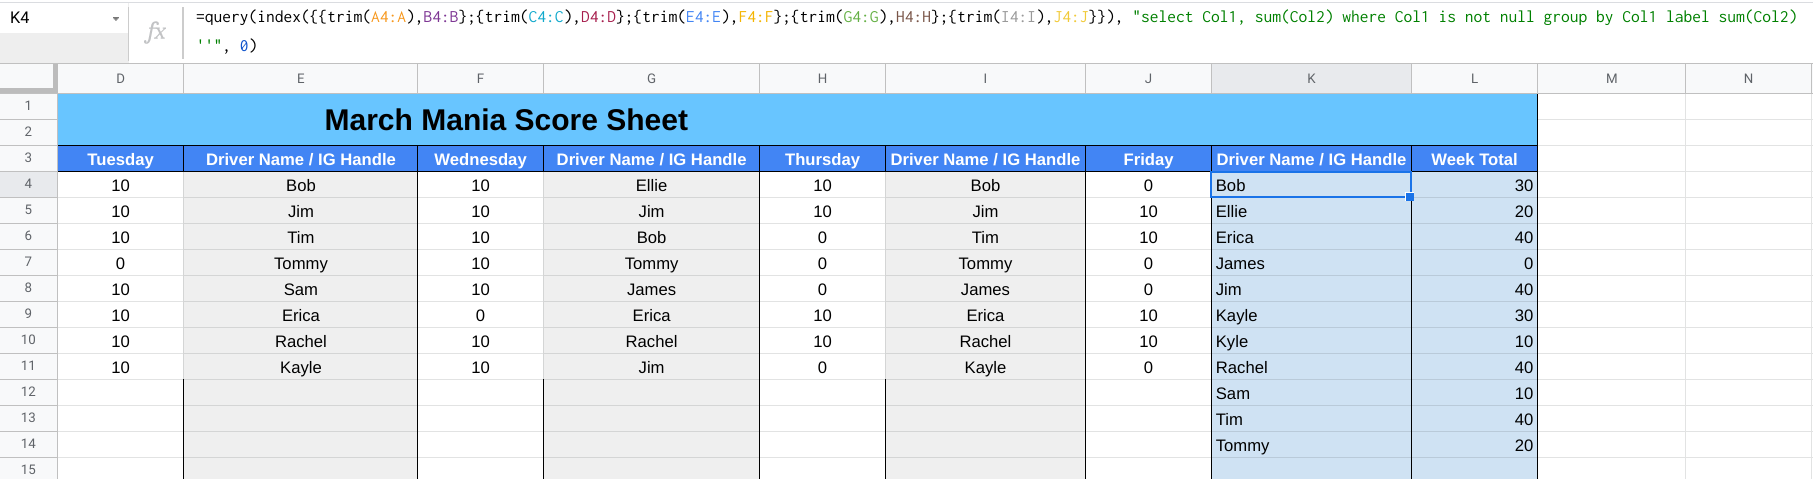Select Rachel's week total of 40
Viewport: 1813px width, 479px height.
(1474, 367)
